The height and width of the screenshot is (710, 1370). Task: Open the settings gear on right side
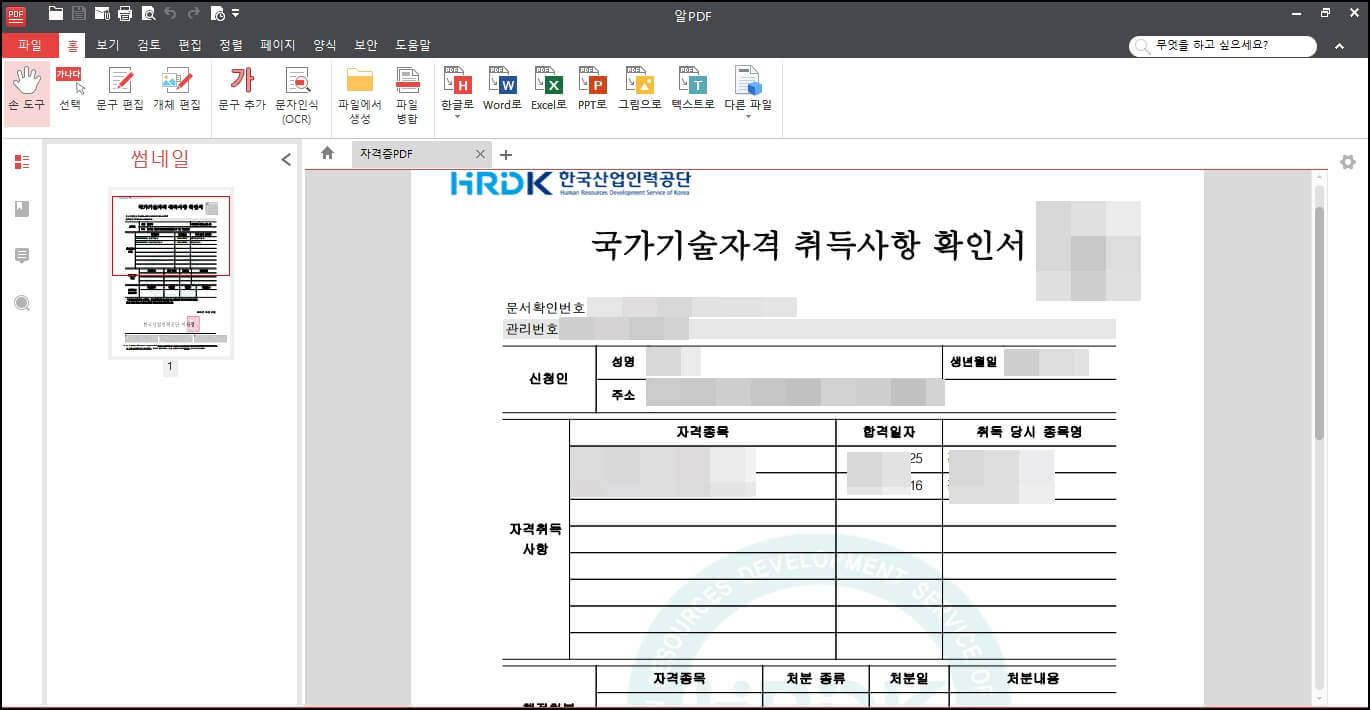[1348, 162]
